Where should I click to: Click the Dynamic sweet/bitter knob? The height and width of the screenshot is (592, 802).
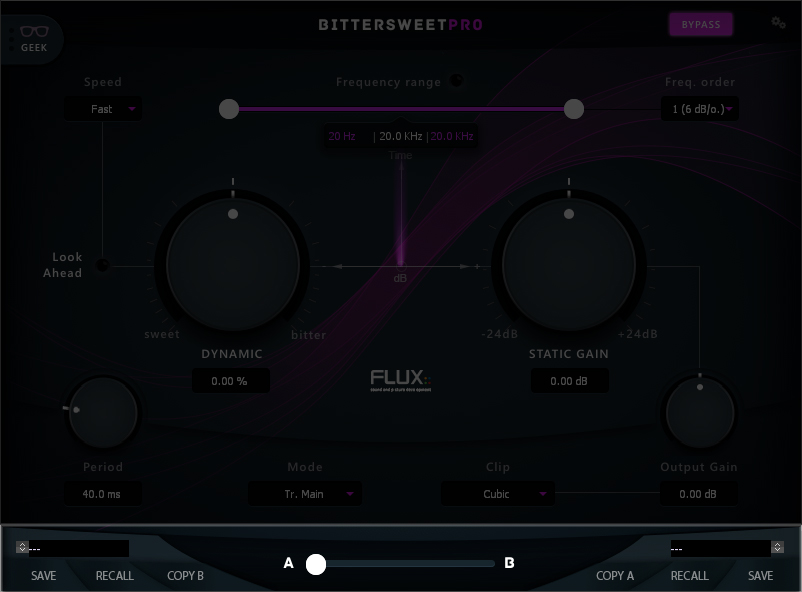(233, 267)
